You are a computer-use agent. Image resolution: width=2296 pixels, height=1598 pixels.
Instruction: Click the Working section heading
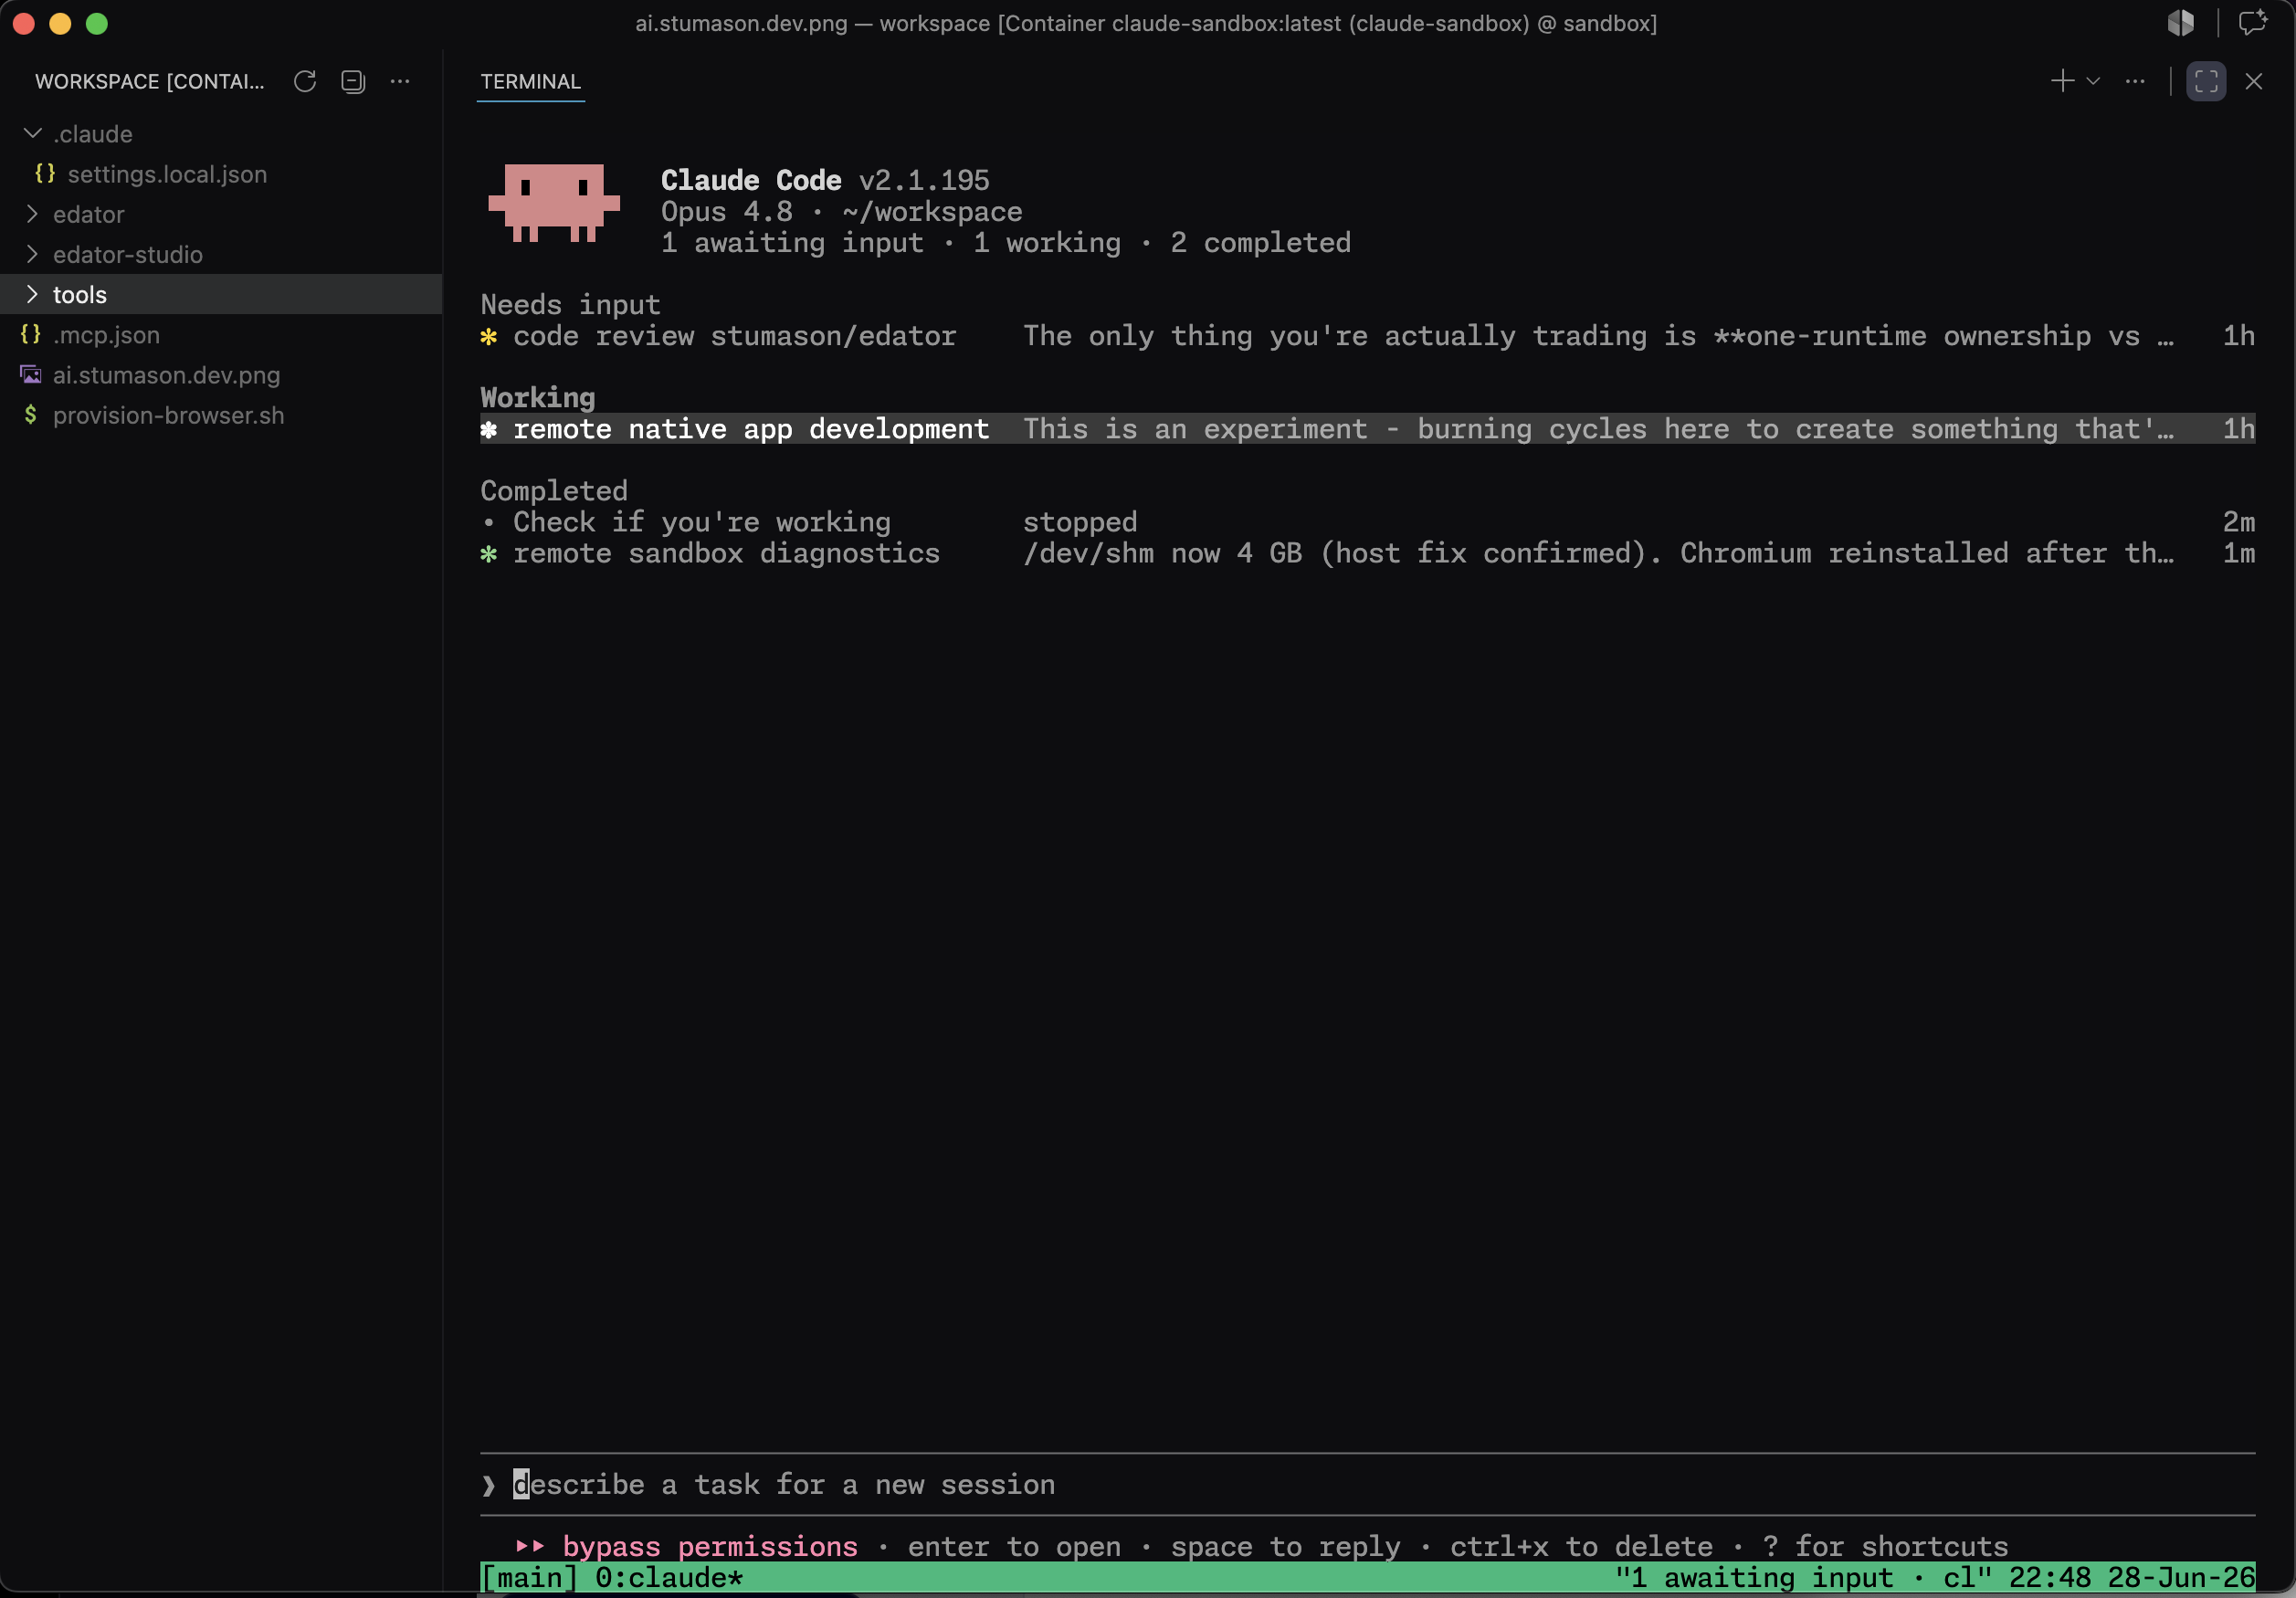coord(538,398)
